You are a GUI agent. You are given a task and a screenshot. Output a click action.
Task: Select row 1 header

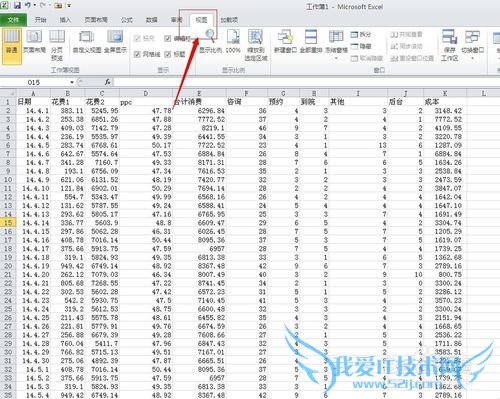pyautogui.click(x=8, y=102)
